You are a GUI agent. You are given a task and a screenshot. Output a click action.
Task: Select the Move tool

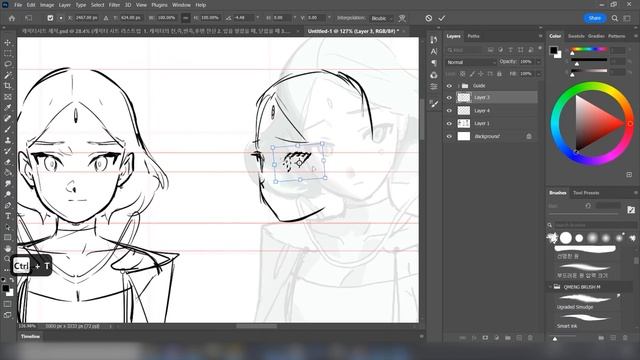coord(7,42)
